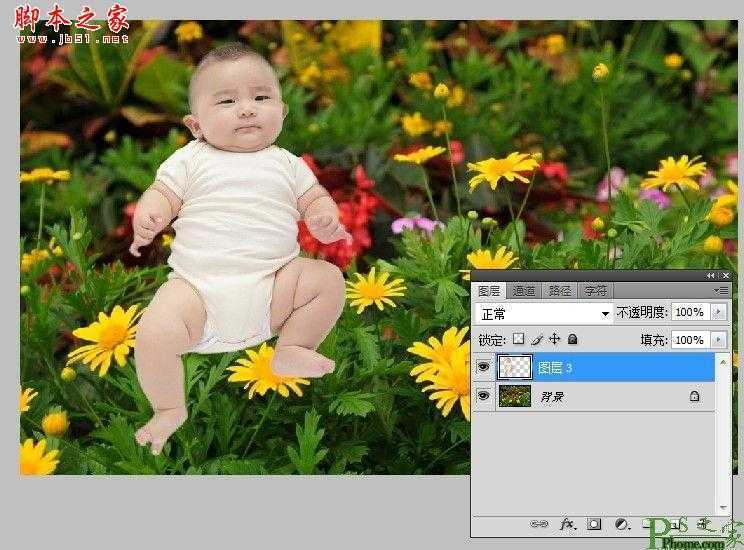744x550 pixels.
Task: Open the 不透明度 opacity slider arrow
Action: pyautogui.click(x=718, y=312)
